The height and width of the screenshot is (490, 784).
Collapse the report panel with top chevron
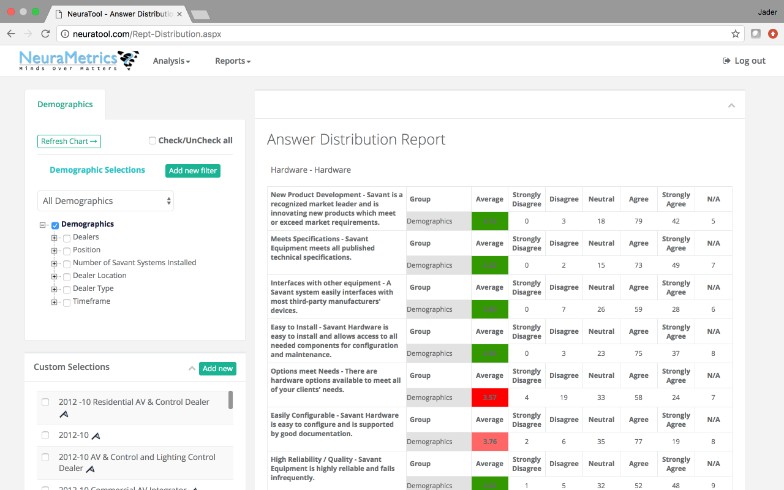(731, 105)
